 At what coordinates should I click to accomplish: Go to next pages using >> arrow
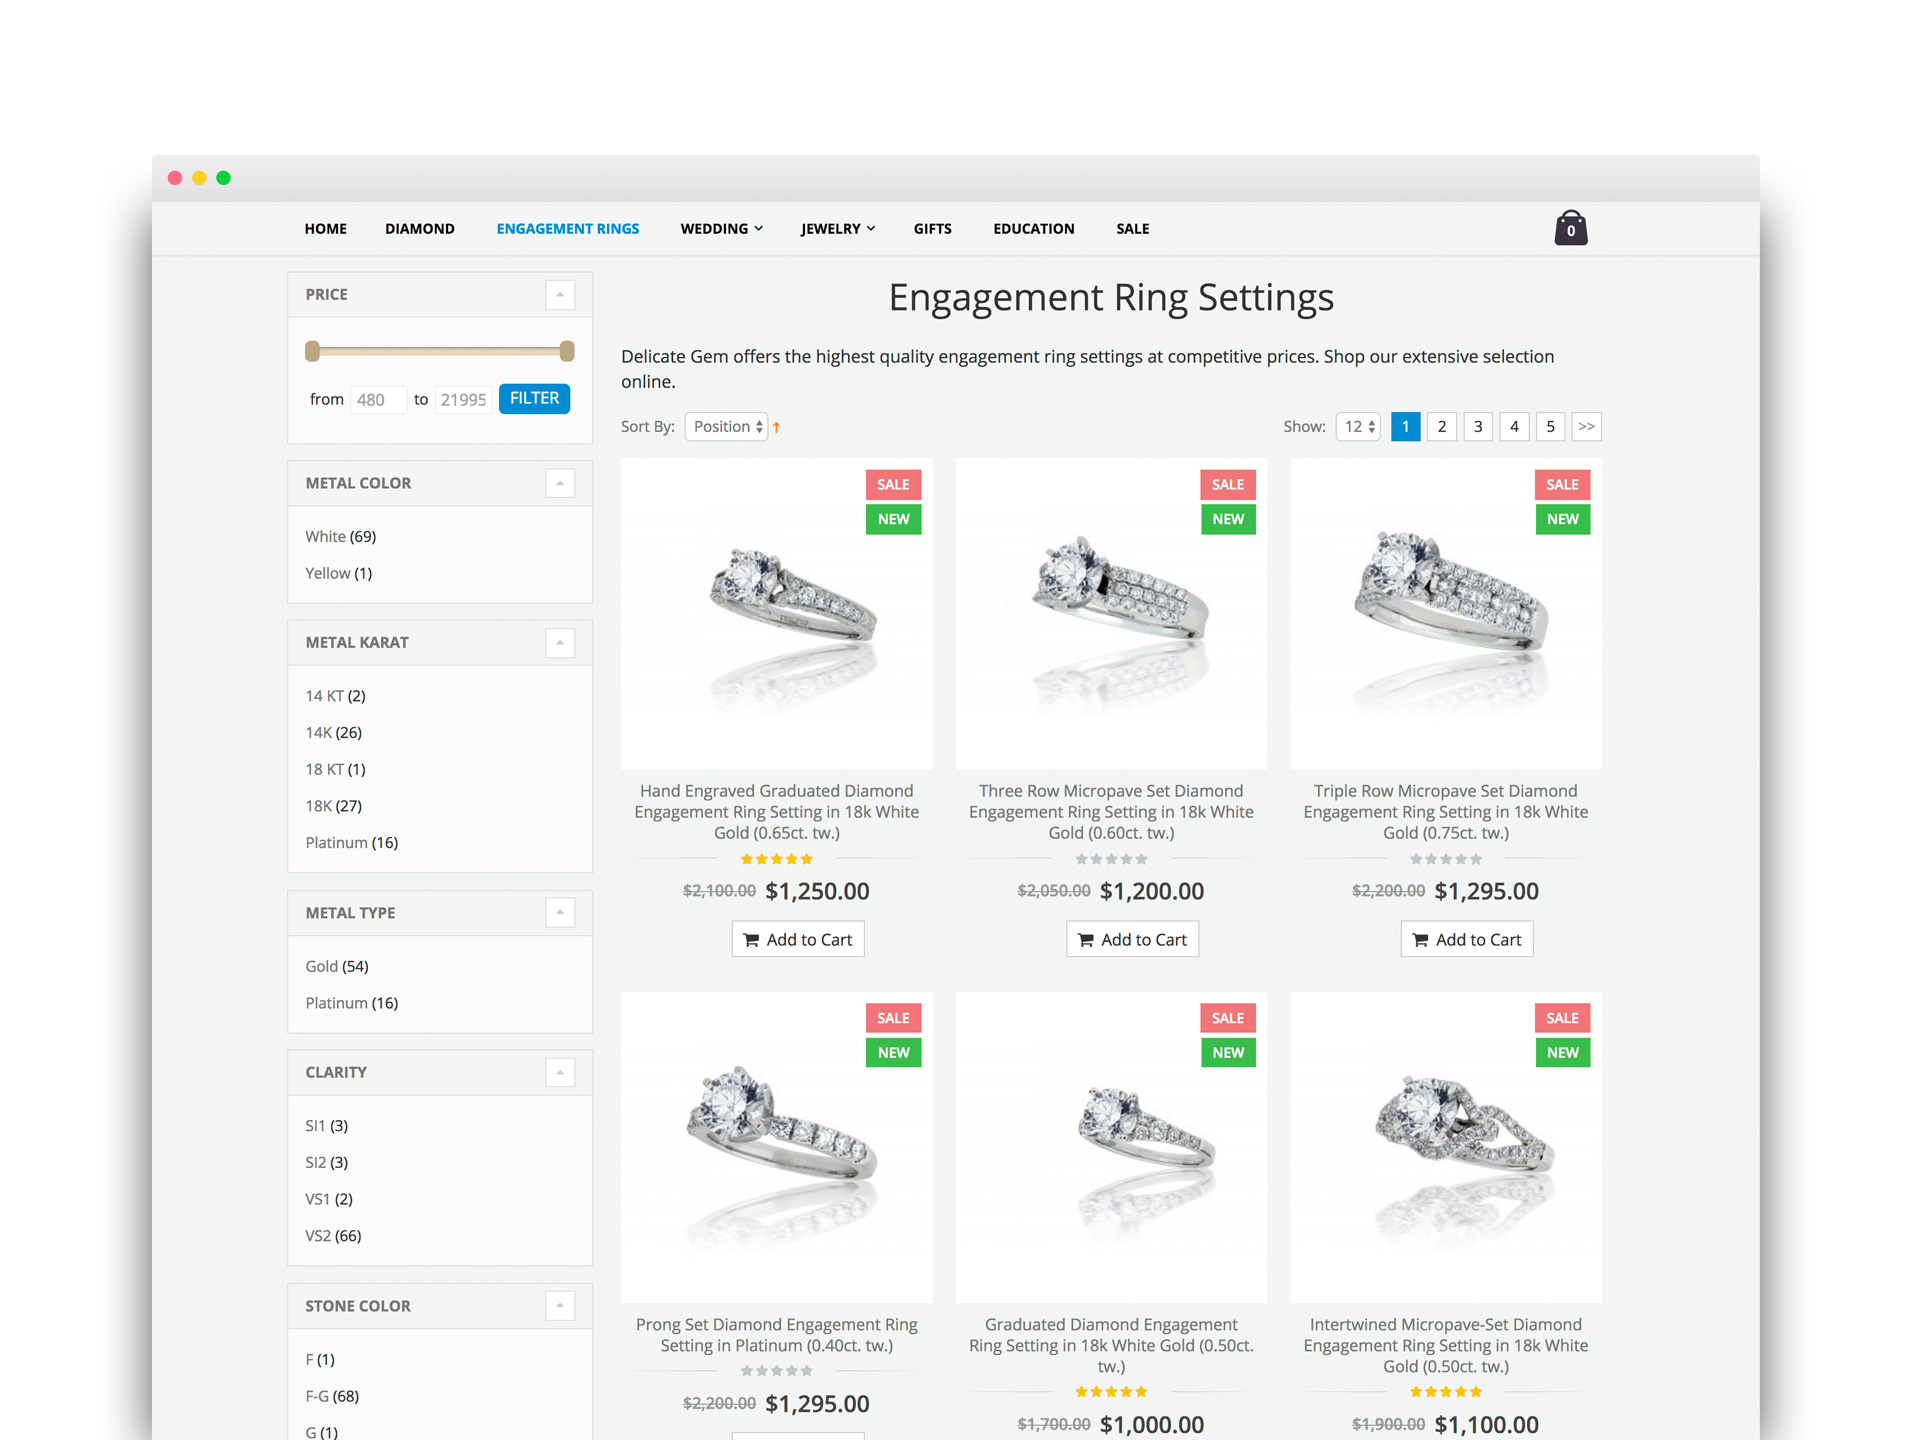1586,427
